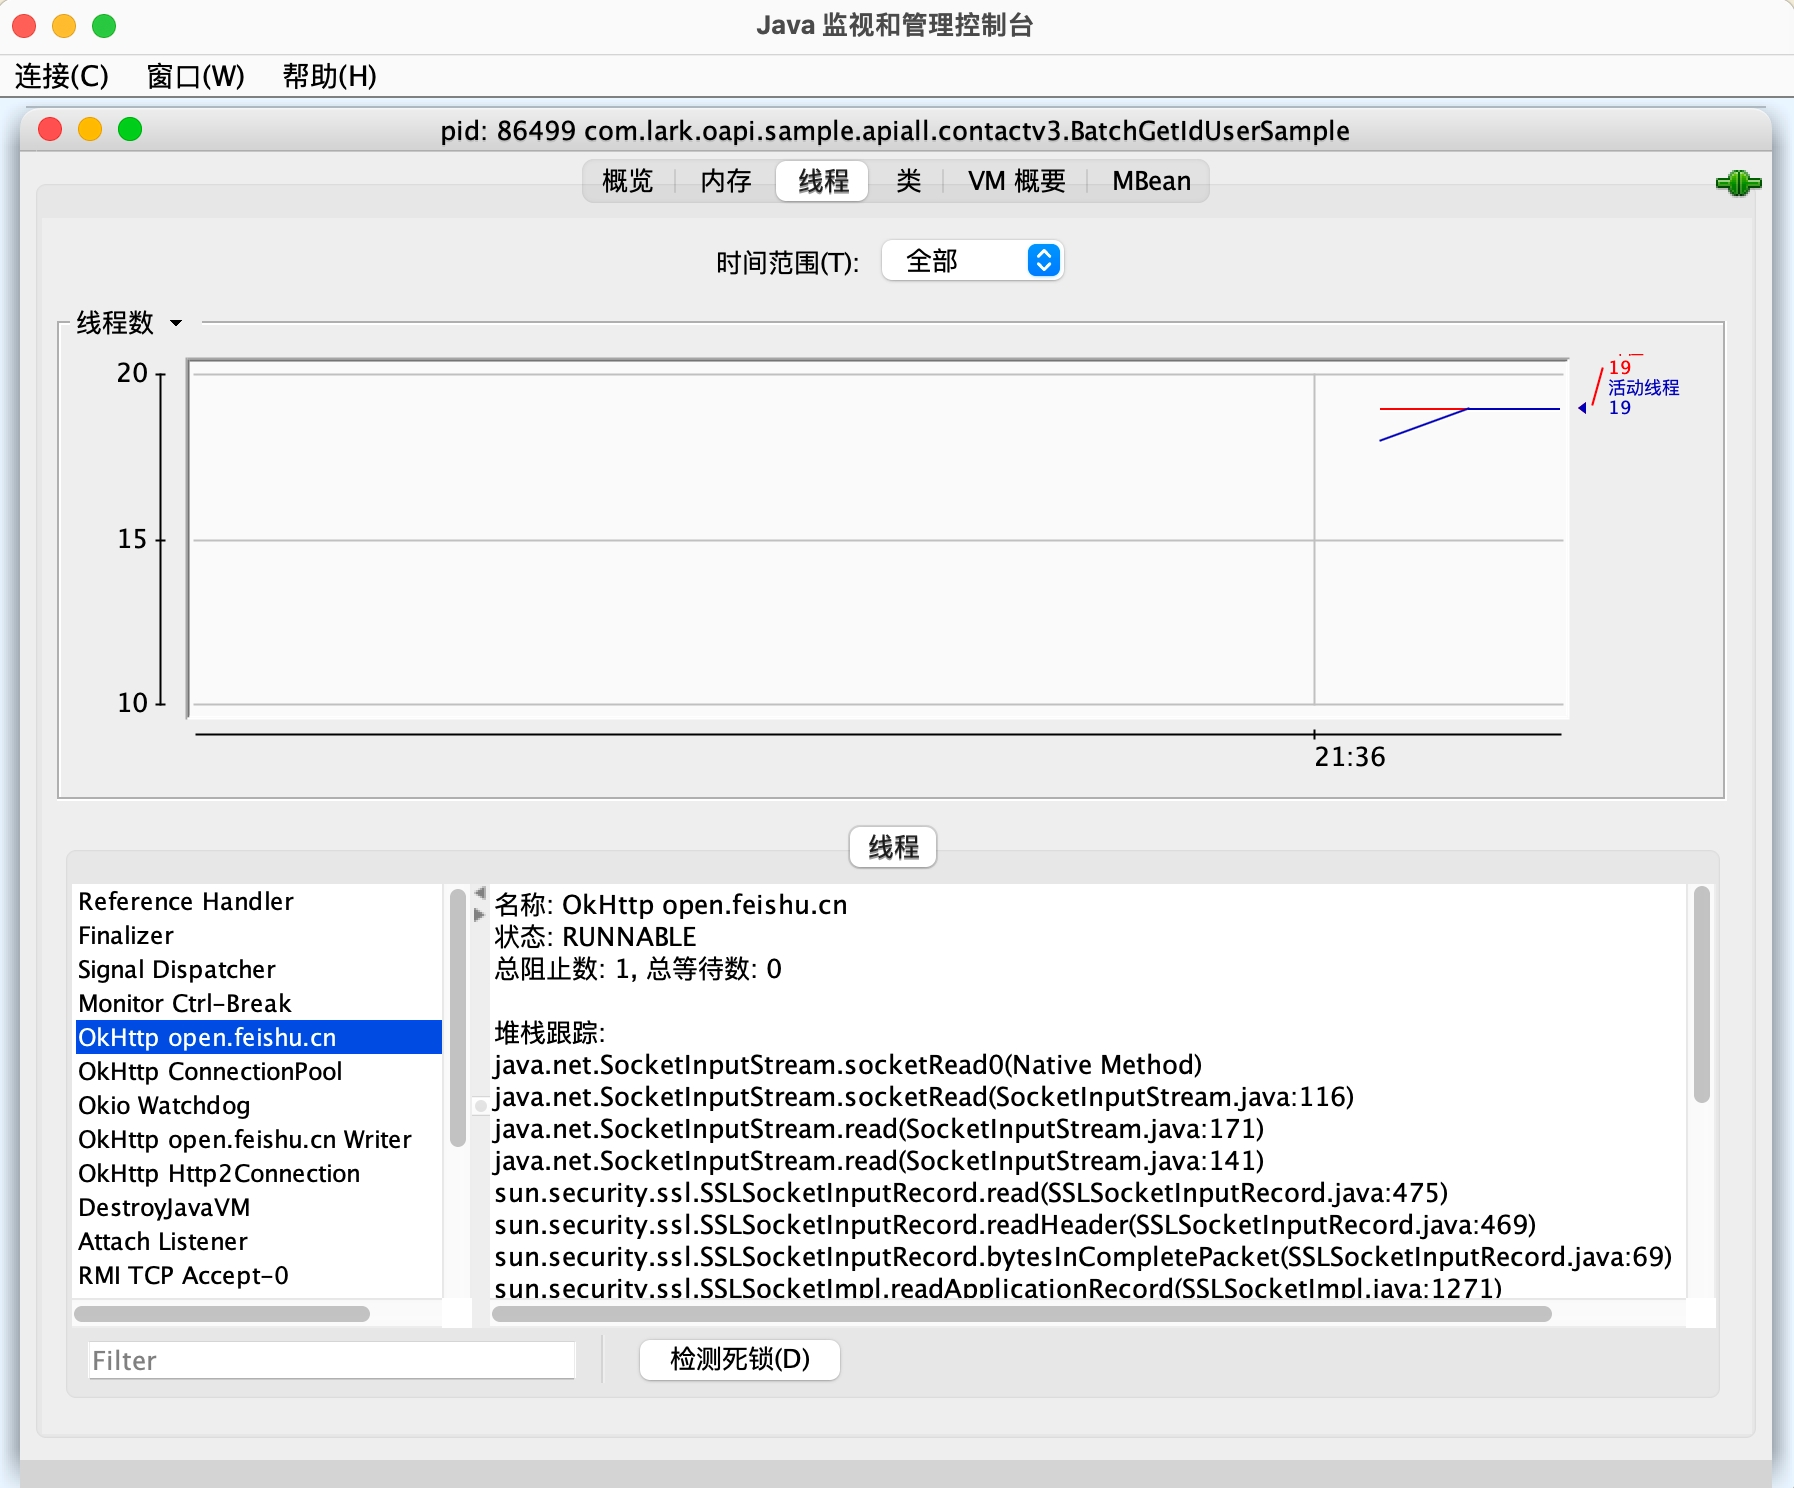Click the split pane collapse-left arrow
Screen dimensions: 1794x1488
coord(480,892)
